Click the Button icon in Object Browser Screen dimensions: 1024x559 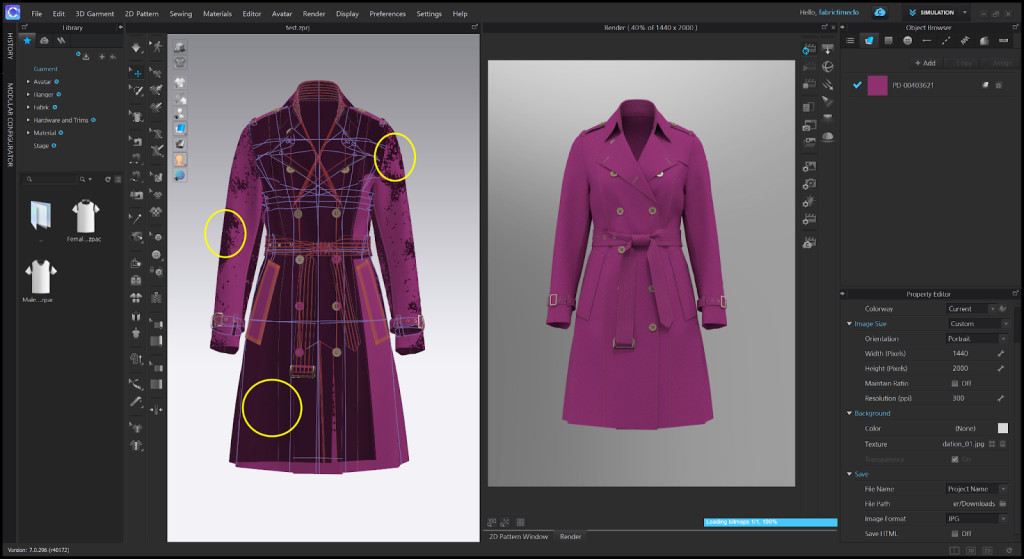coord(907,40)
